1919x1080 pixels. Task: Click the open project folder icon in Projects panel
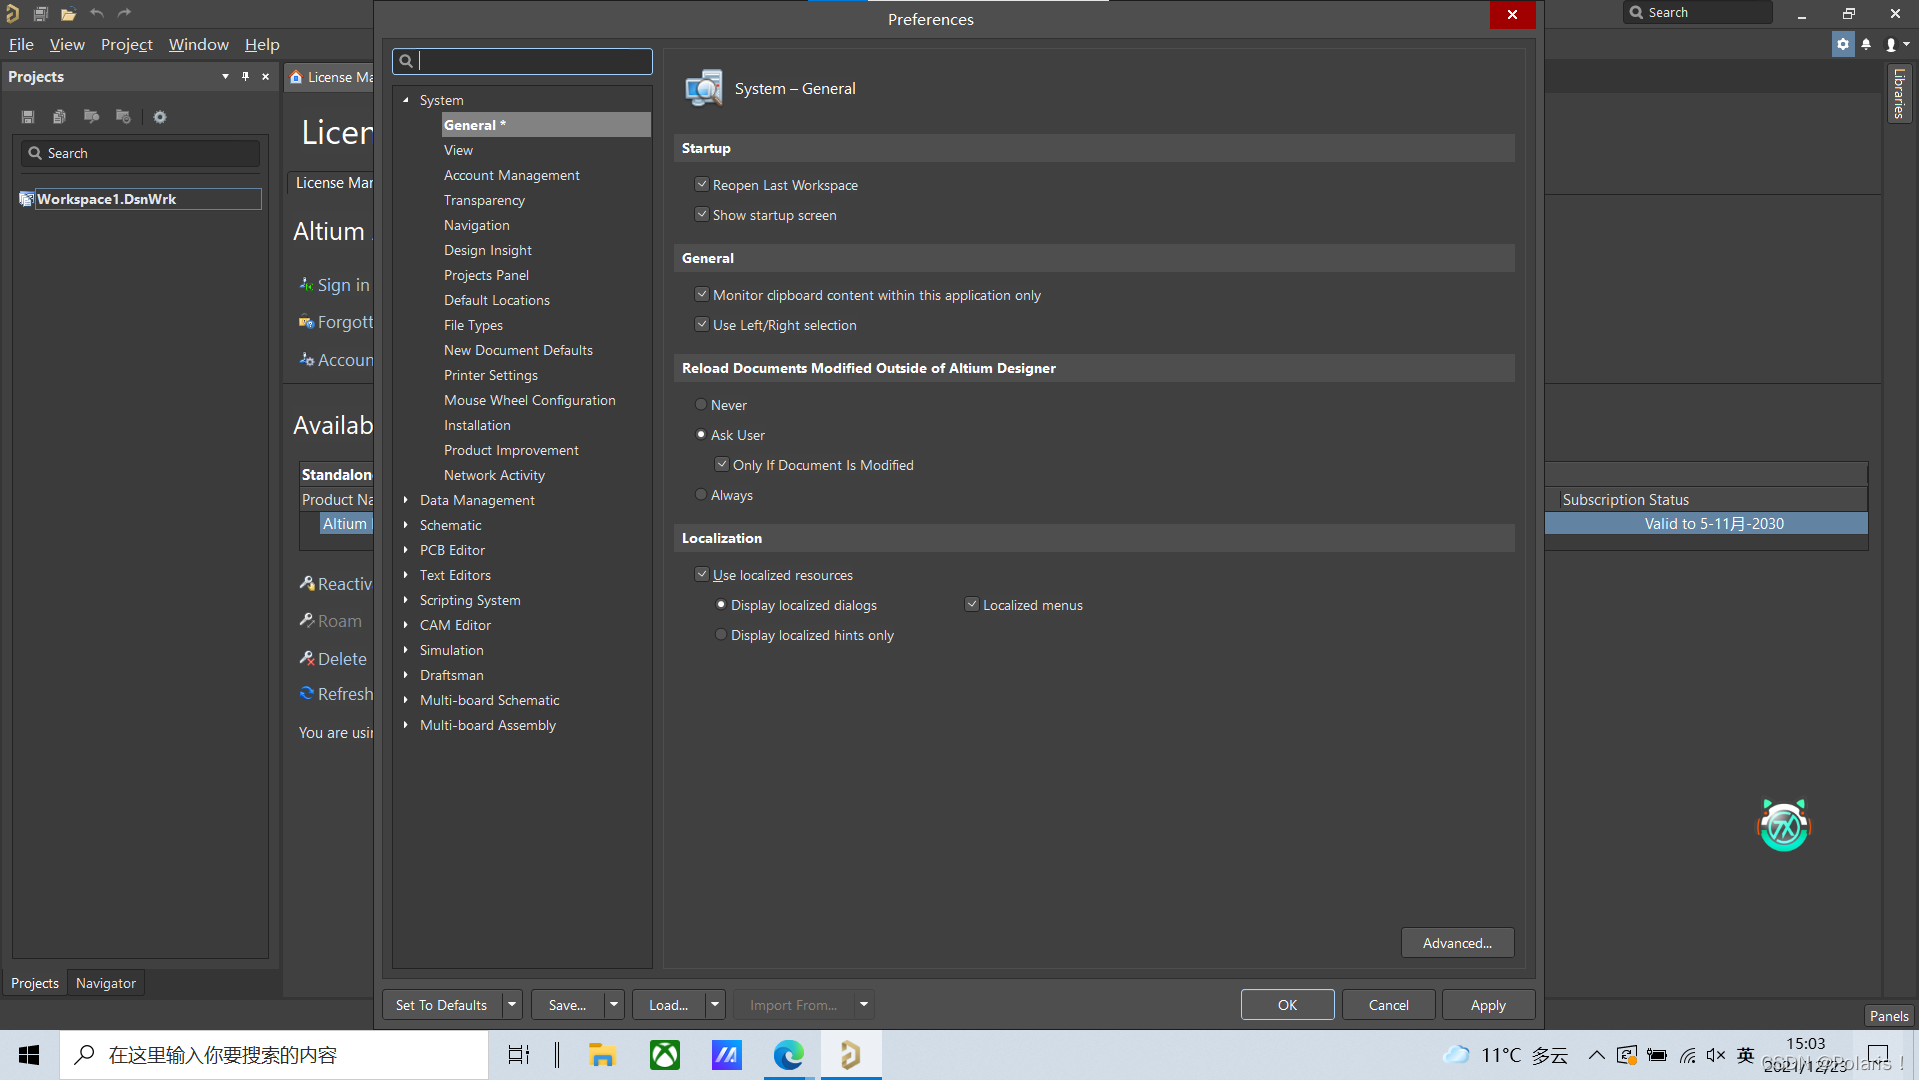[91, 117]
